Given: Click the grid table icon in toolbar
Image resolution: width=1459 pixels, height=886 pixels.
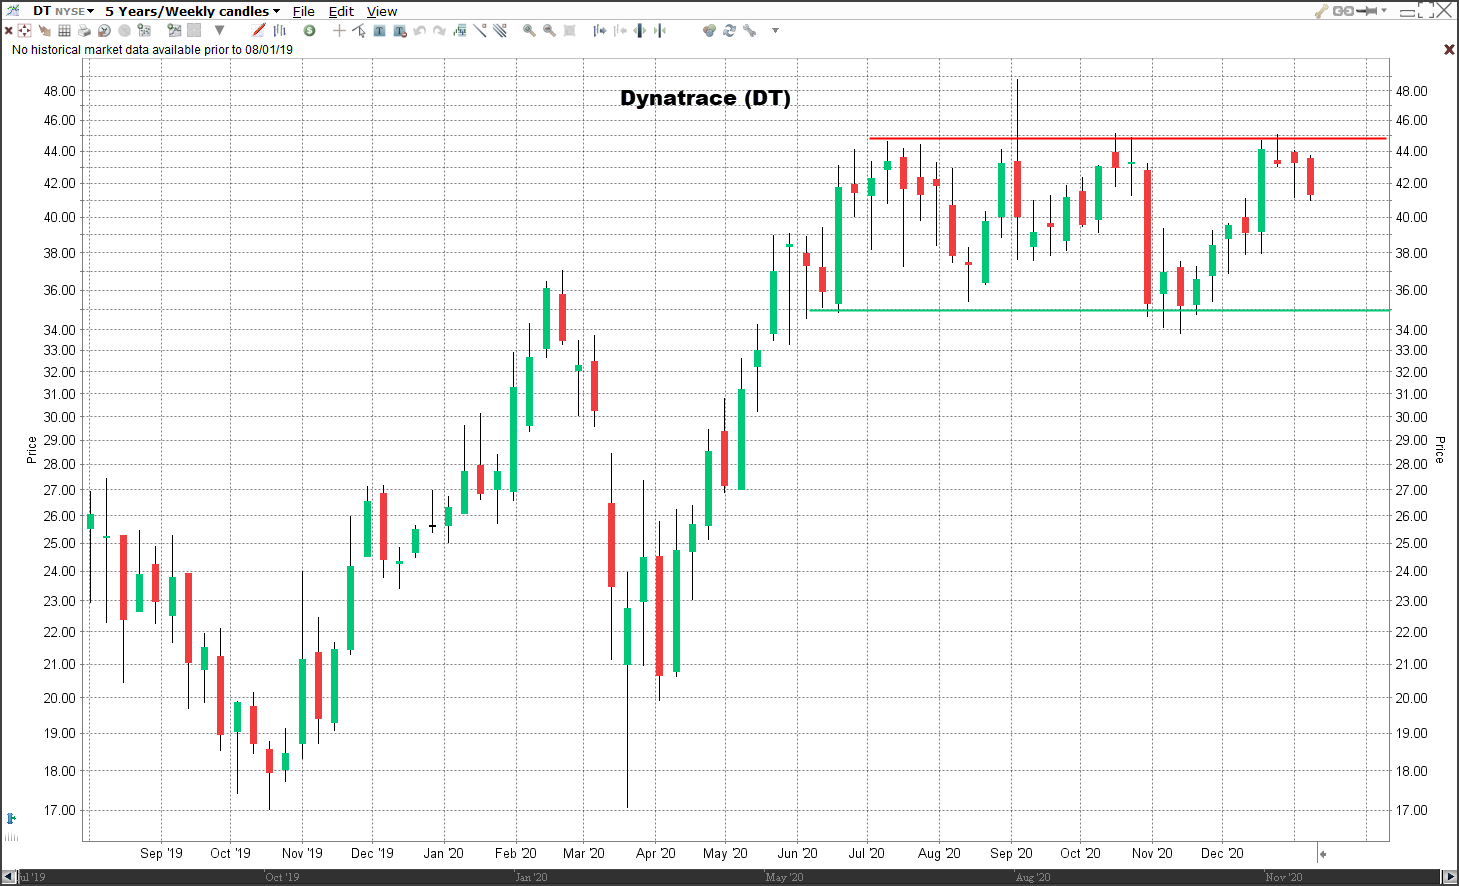Looking at the screenshot, I should [64, 31].
